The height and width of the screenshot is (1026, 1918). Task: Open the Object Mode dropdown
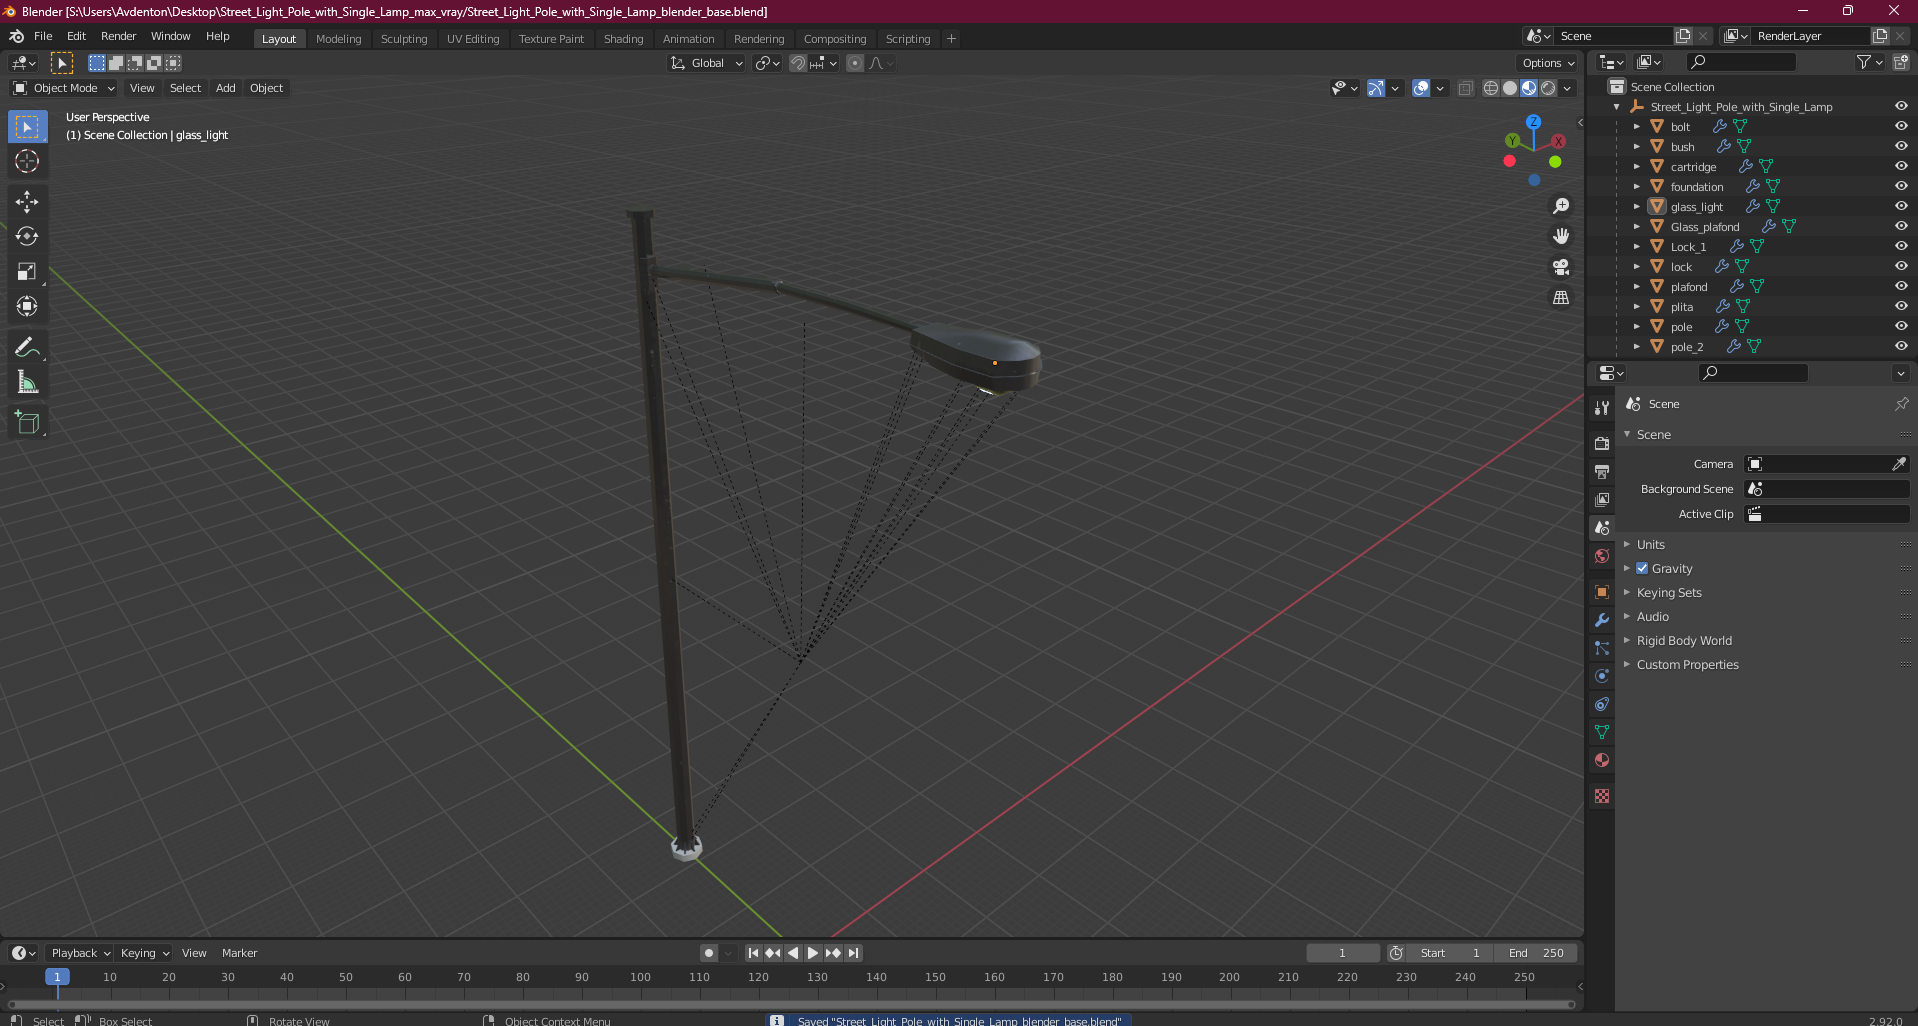point(64,88)
